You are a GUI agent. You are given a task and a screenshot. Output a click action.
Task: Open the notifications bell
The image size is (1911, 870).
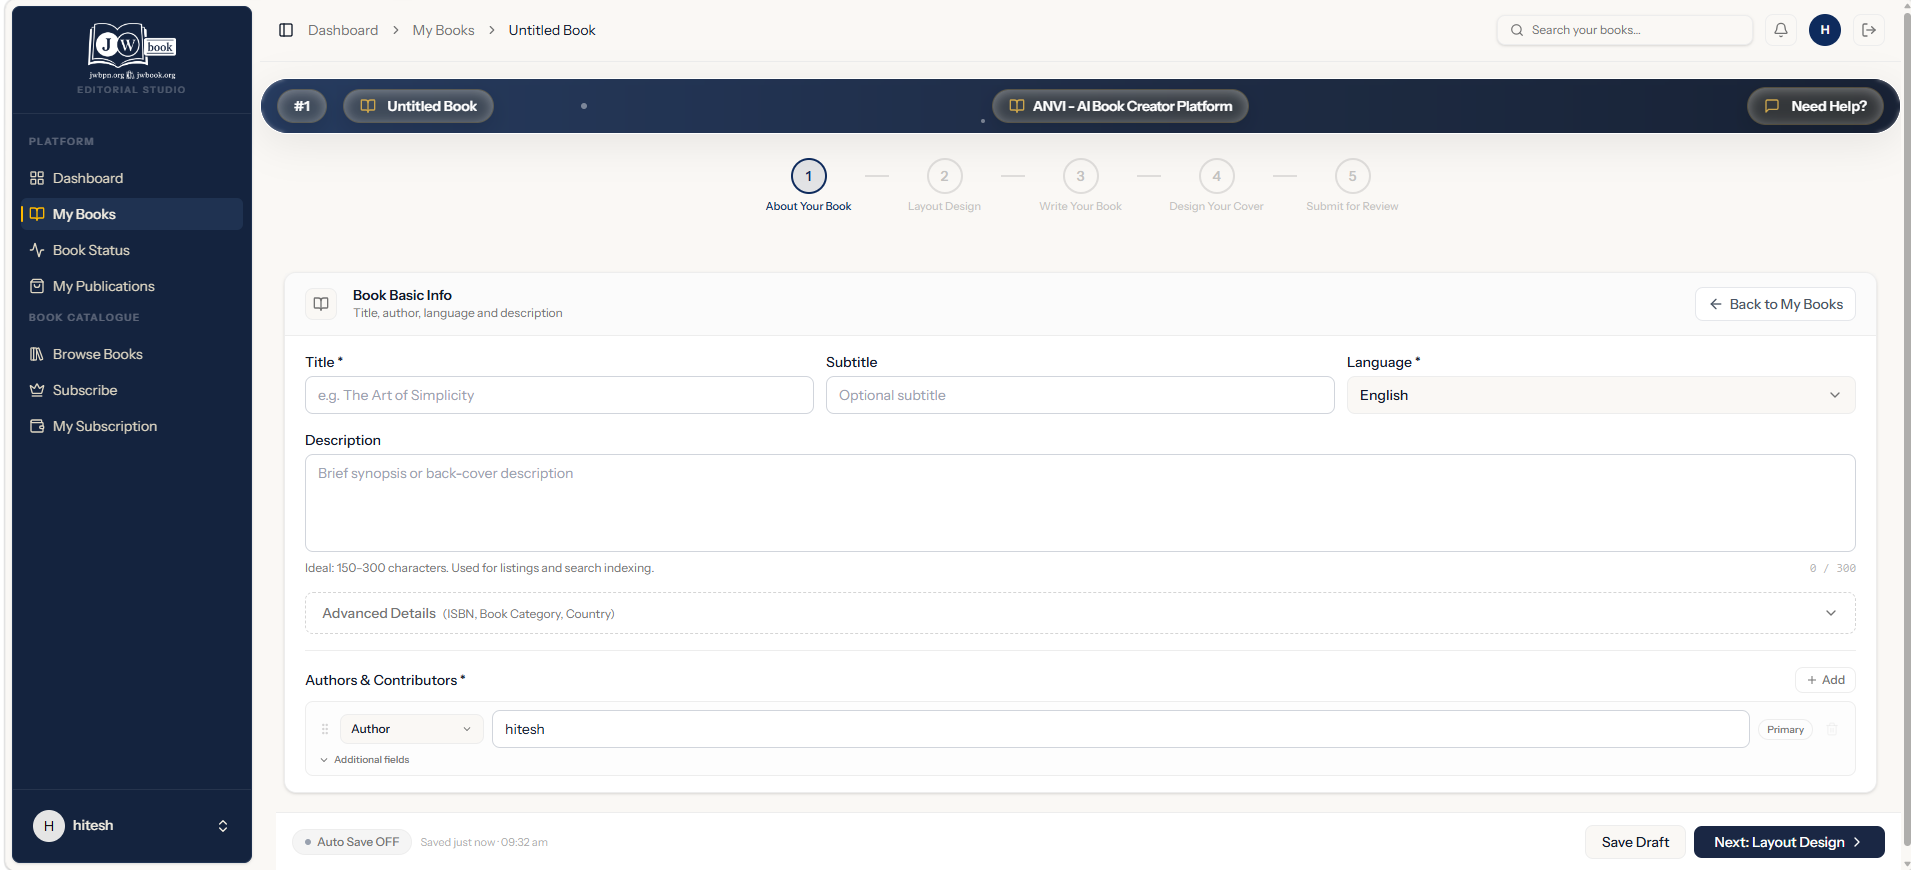tap(1781, 30)
